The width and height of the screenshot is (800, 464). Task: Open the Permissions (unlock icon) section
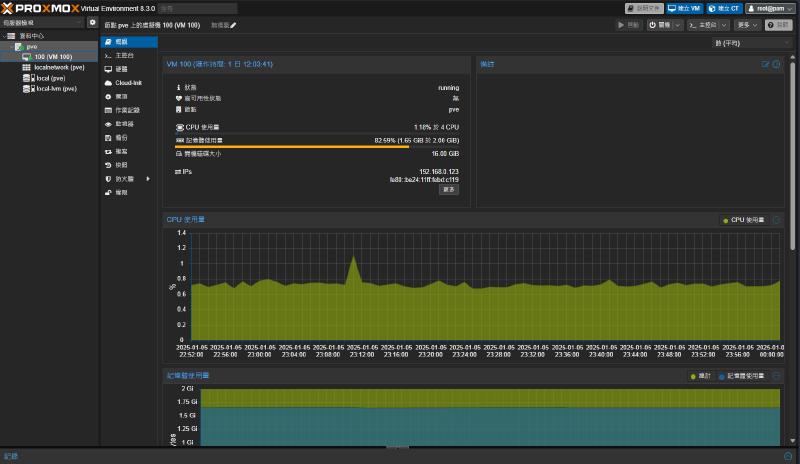coord(129,192)
